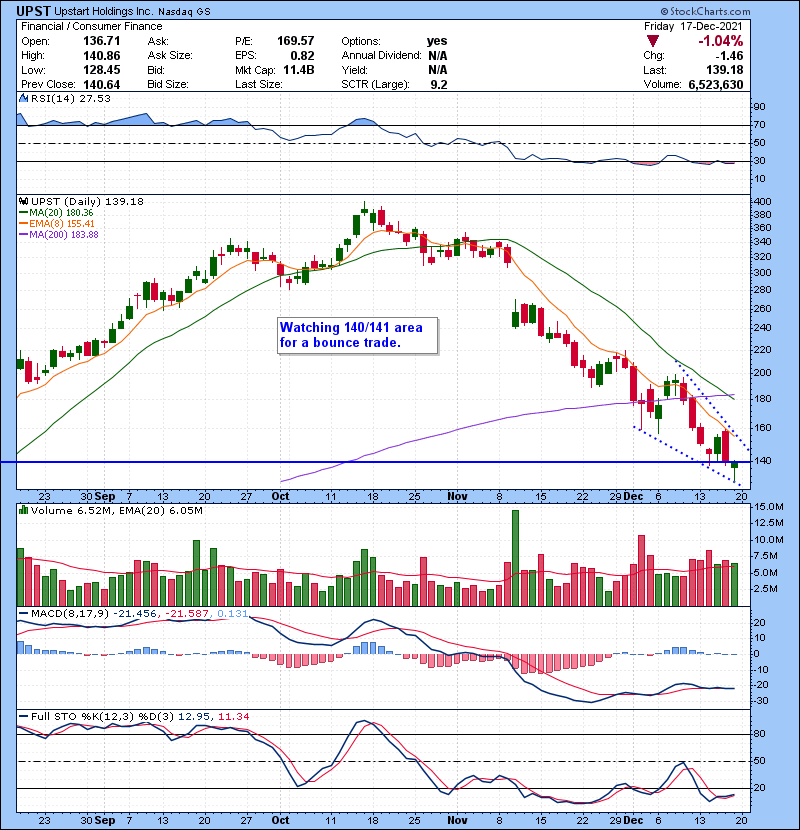
Task: Click the UPST ticker symbol in the header
Action: (33, 11)
